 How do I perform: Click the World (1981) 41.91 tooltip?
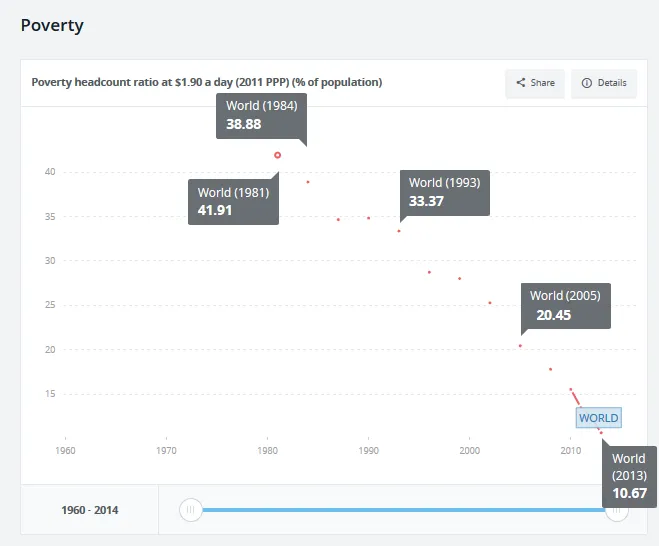point(233,202)
